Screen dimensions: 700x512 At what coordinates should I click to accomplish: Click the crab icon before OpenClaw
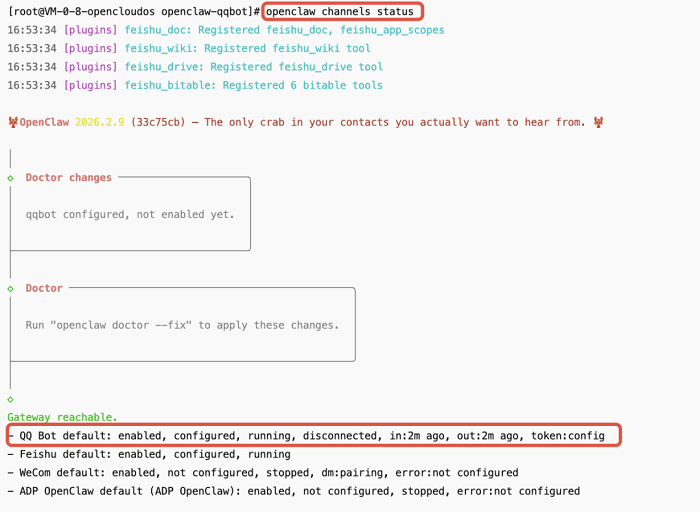13,123
